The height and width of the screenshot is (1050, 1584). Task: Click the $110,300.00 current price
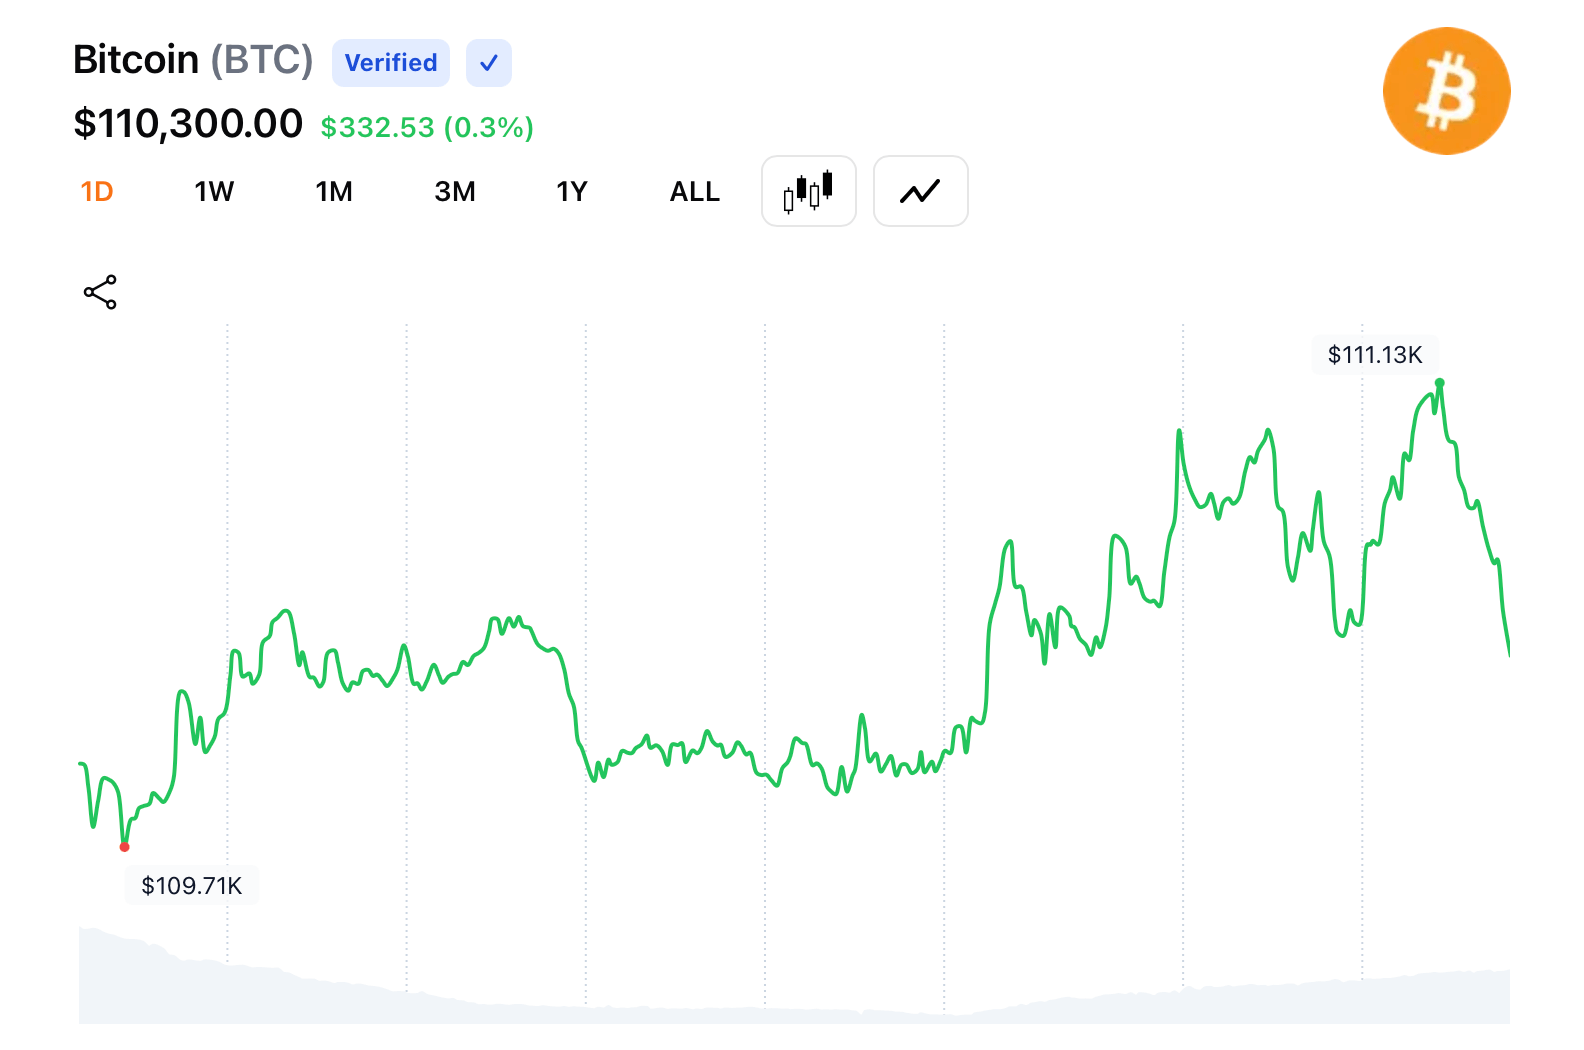188,124
